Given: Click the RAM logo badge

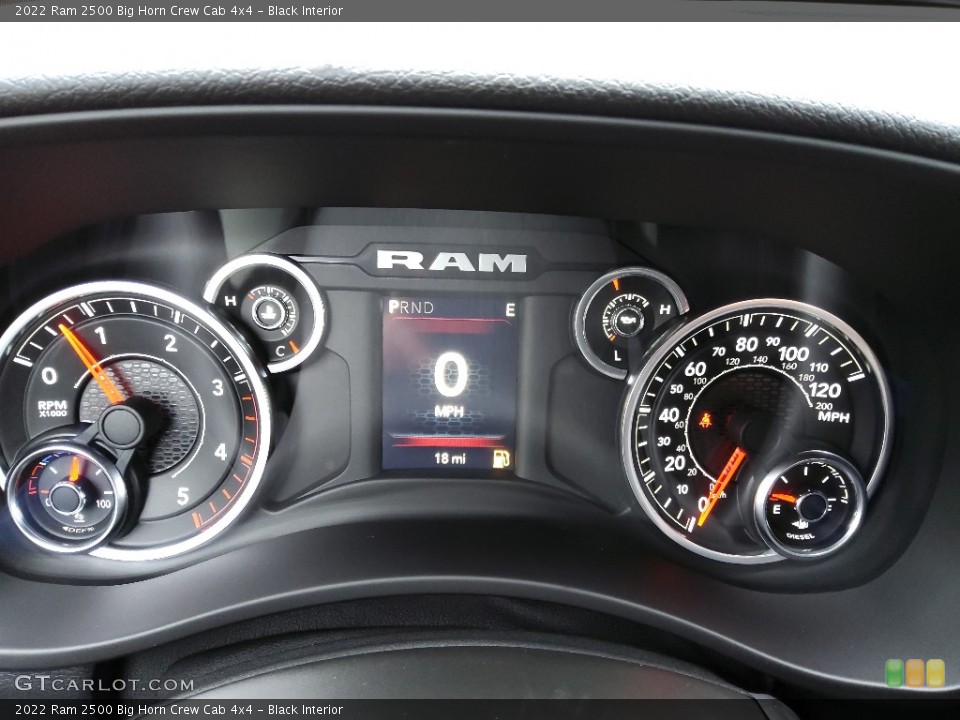Looking at the screenshot, I should tap(451, 261).
